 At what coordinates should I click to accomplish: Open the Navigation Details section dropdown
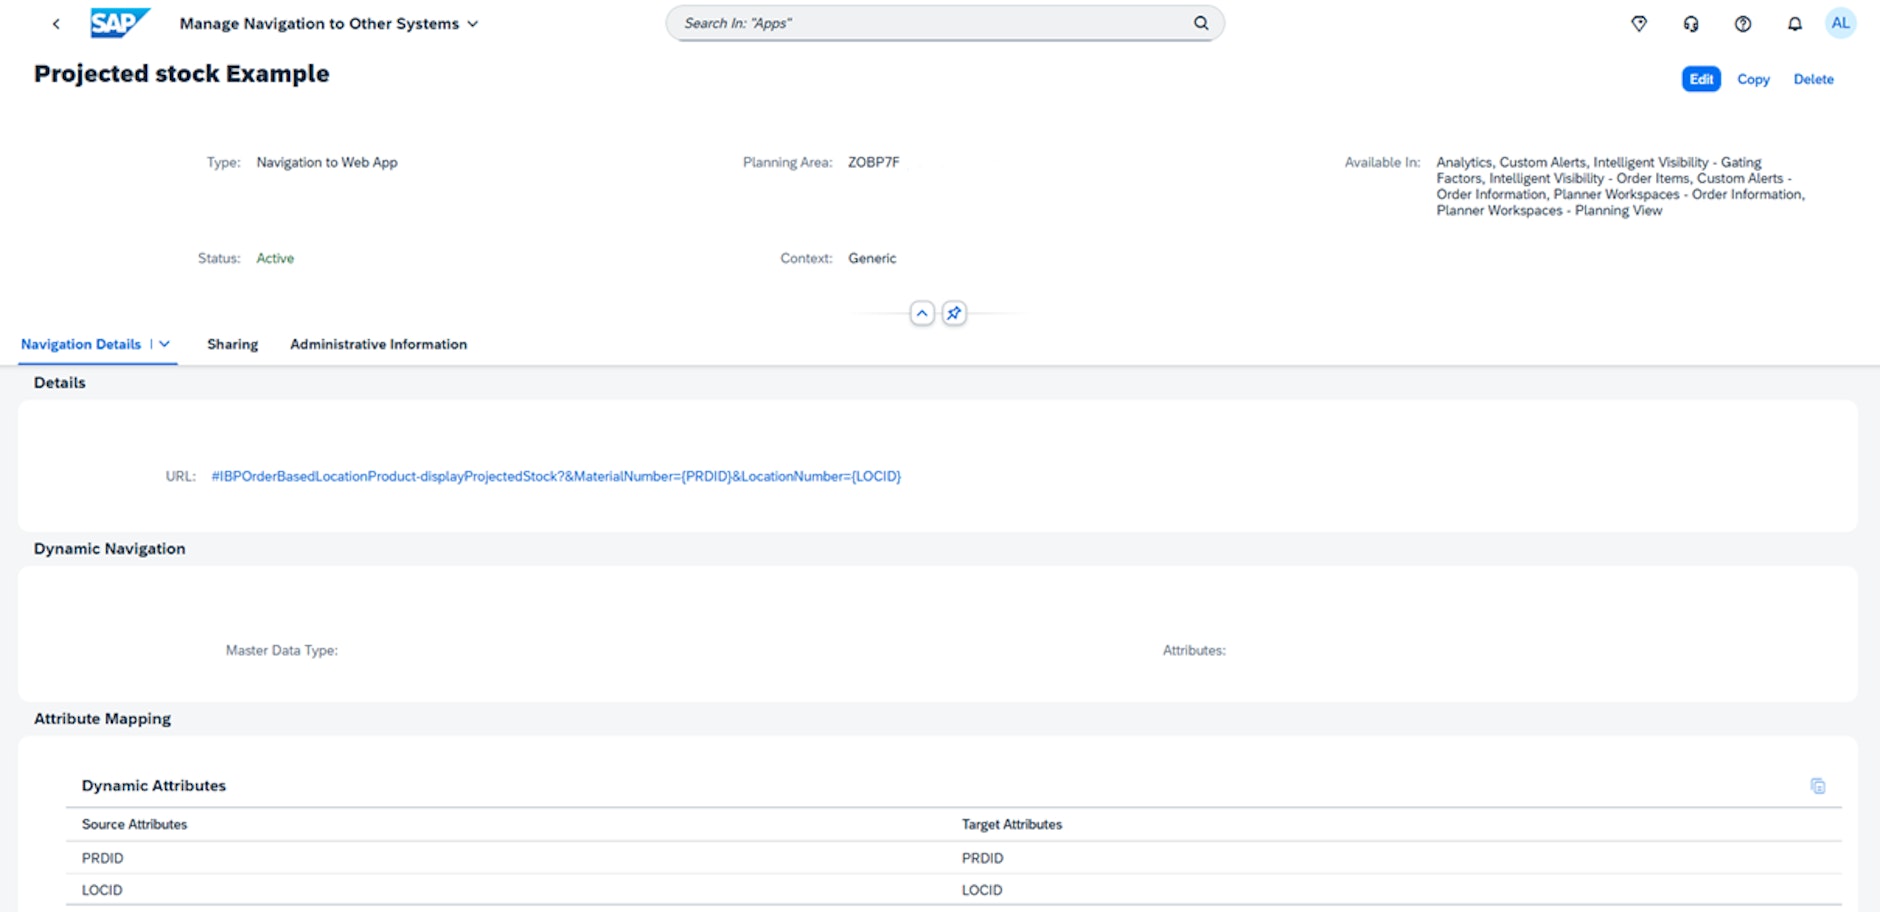pyautogui.click(x=165, y=343)
